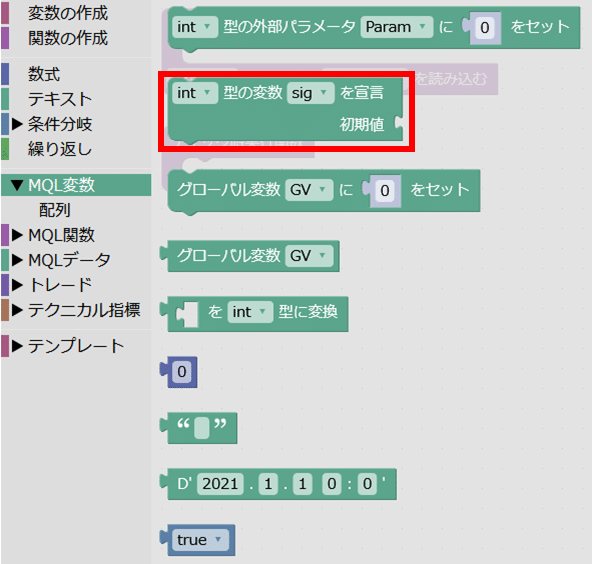Edit the 0 value in グローバル変数 set block
This screenshot has width=592, height=564.
[x=385, y=191]
